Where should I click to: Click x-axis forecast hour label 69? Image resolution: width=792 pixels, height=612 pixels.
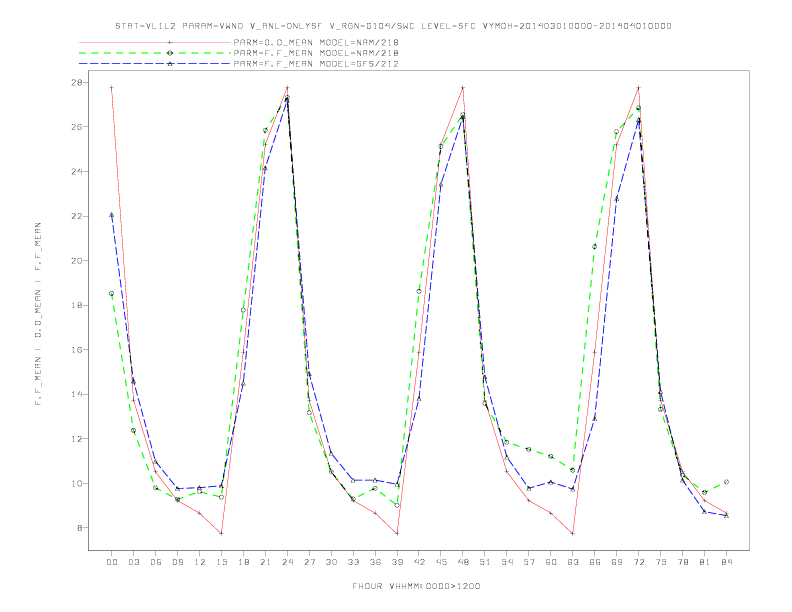pos(617,562)
